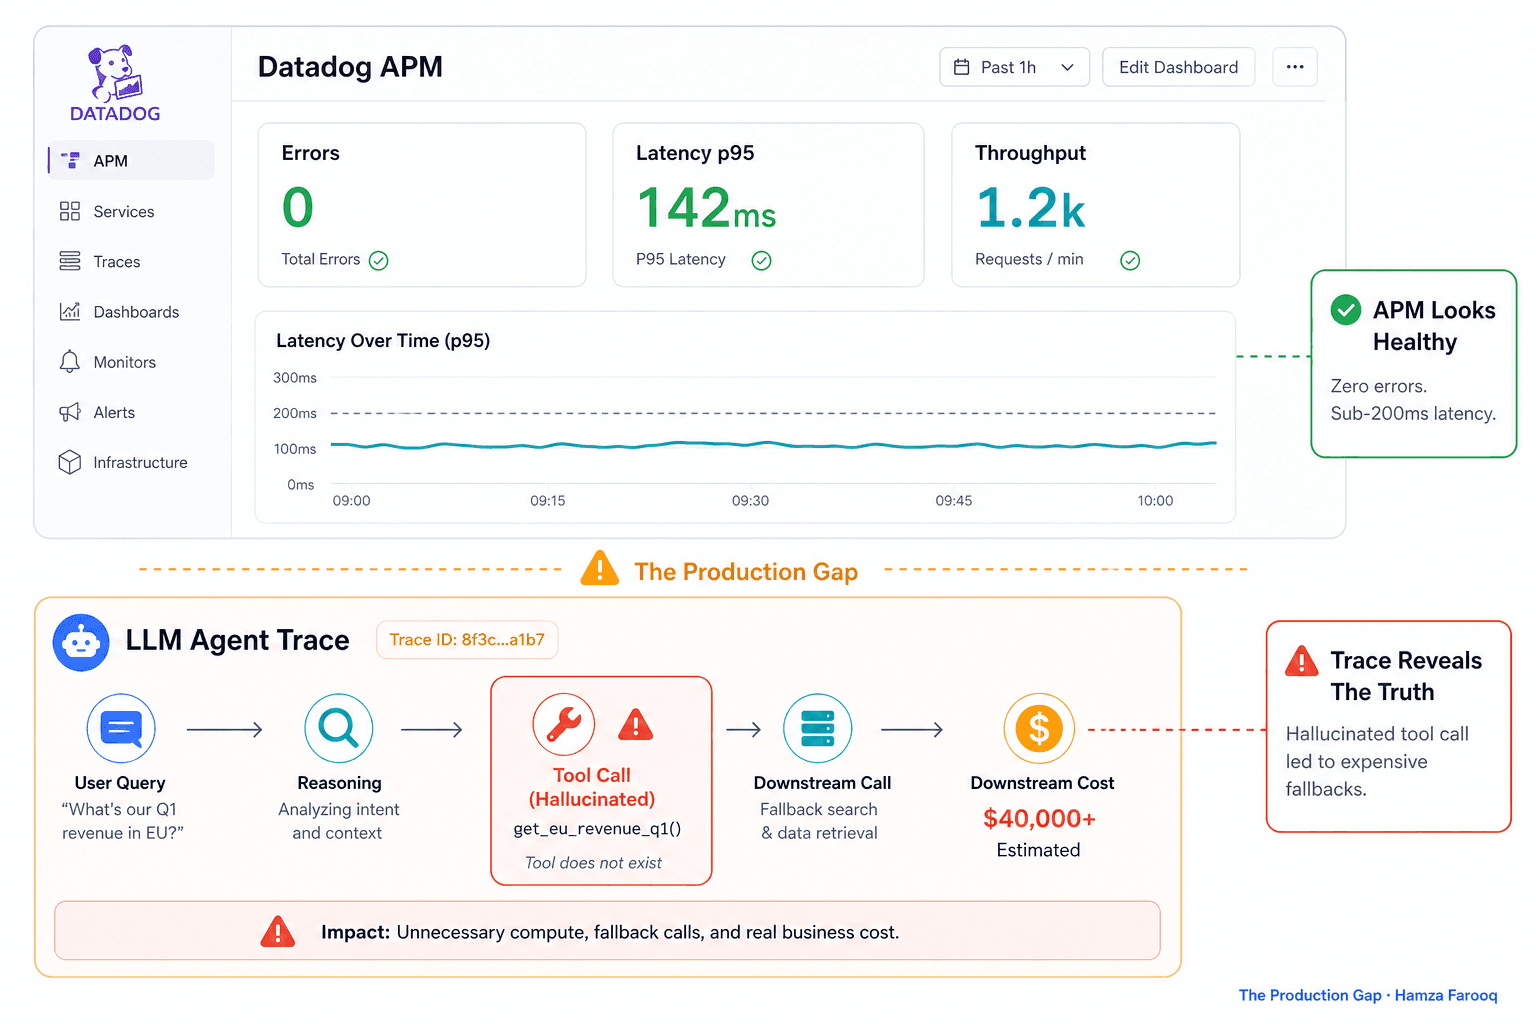Screen dimensions: 1536x1024
Task: Click the Errors metric card
Action: pos(422,205)
